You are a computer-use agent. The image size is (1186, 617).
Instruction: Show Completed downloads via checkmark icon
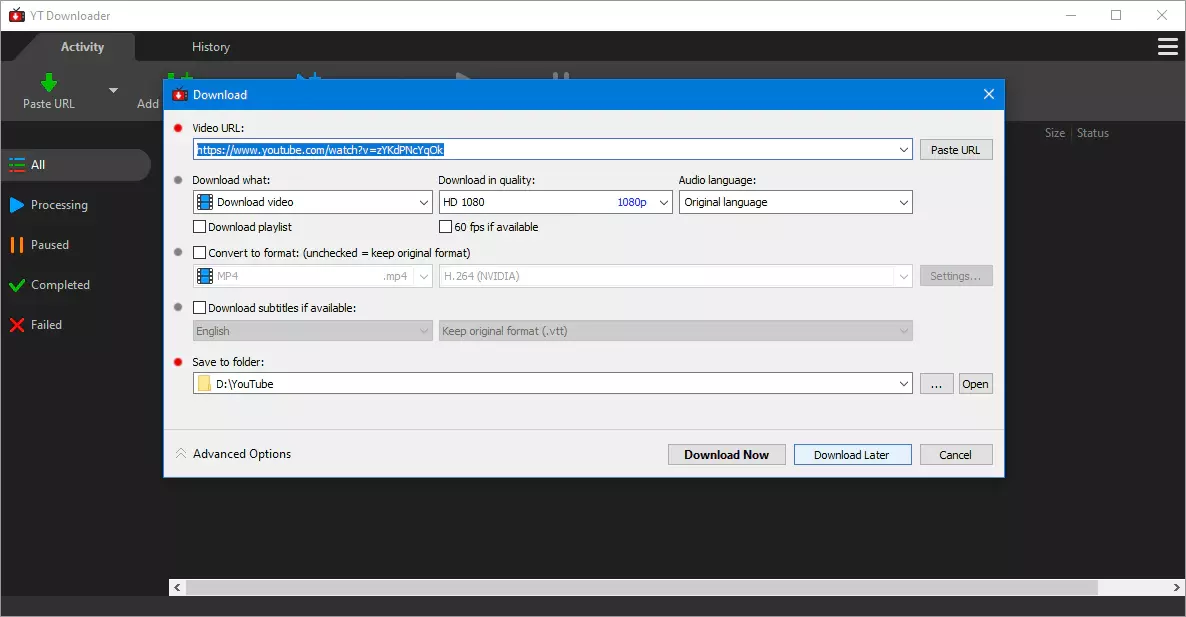tap(17, 285)
